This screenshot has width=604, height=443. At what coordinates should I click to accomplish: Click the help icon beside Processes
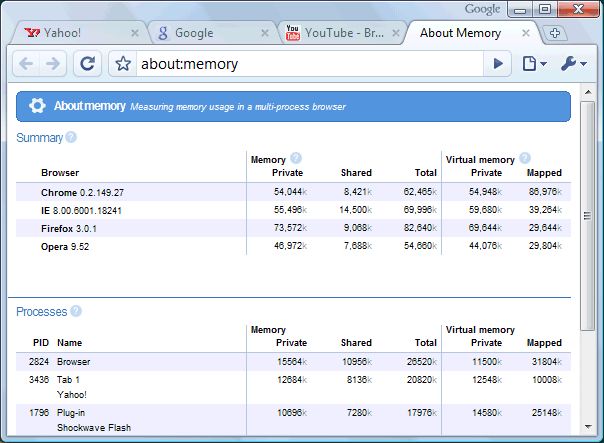pyautogui.click(x=76, y=311)
